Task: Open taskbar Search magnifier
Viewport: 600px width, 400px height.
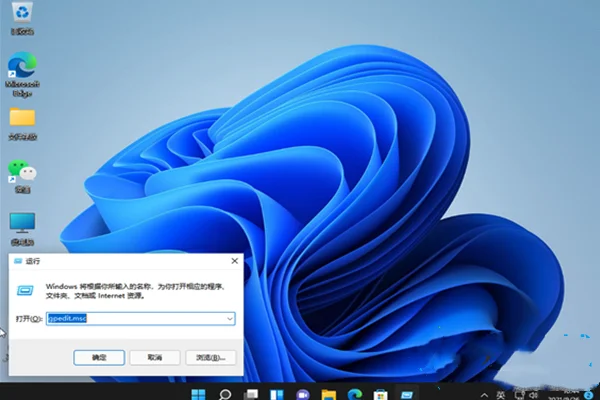Action: [x=225, y=394]
